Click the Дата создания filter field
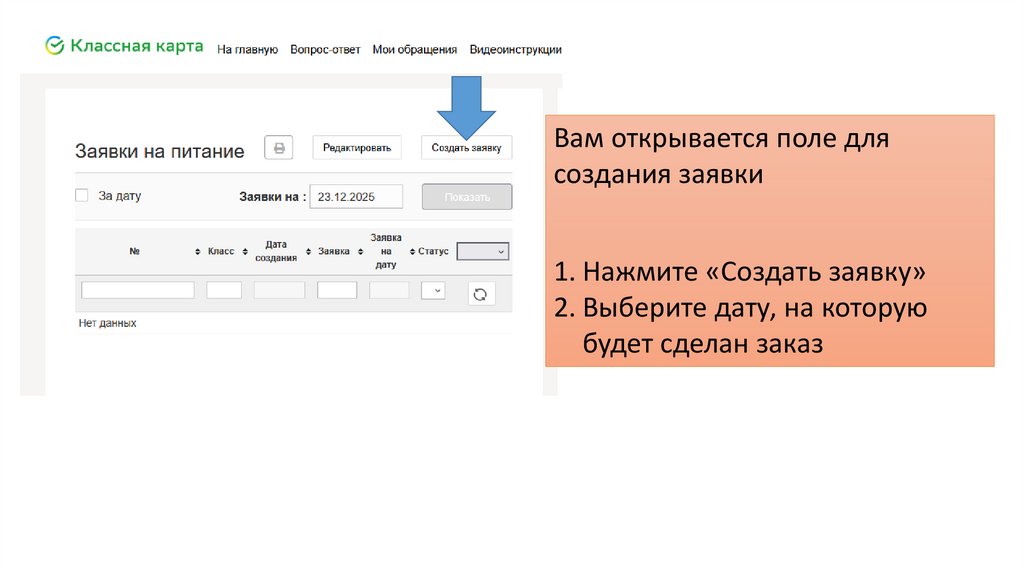Viewport: 1024px width, 574px height. 280,290
